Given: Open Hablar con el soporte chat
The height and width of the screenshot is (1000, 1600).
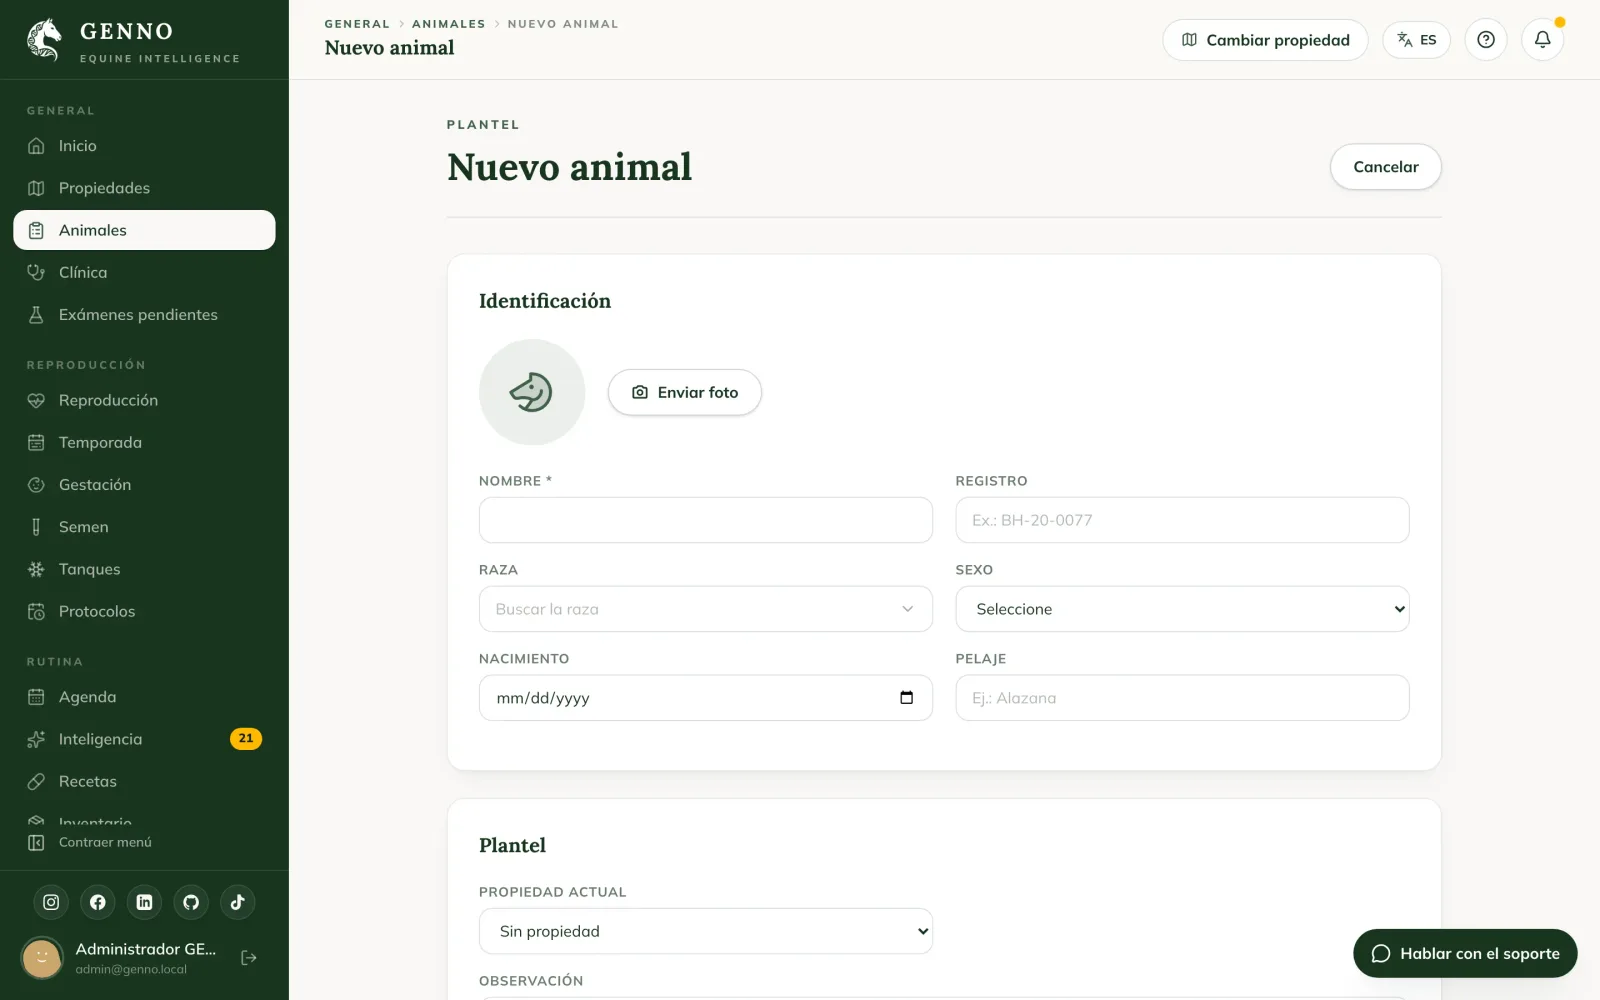Looking at the screenshot, I should 1465,953.
